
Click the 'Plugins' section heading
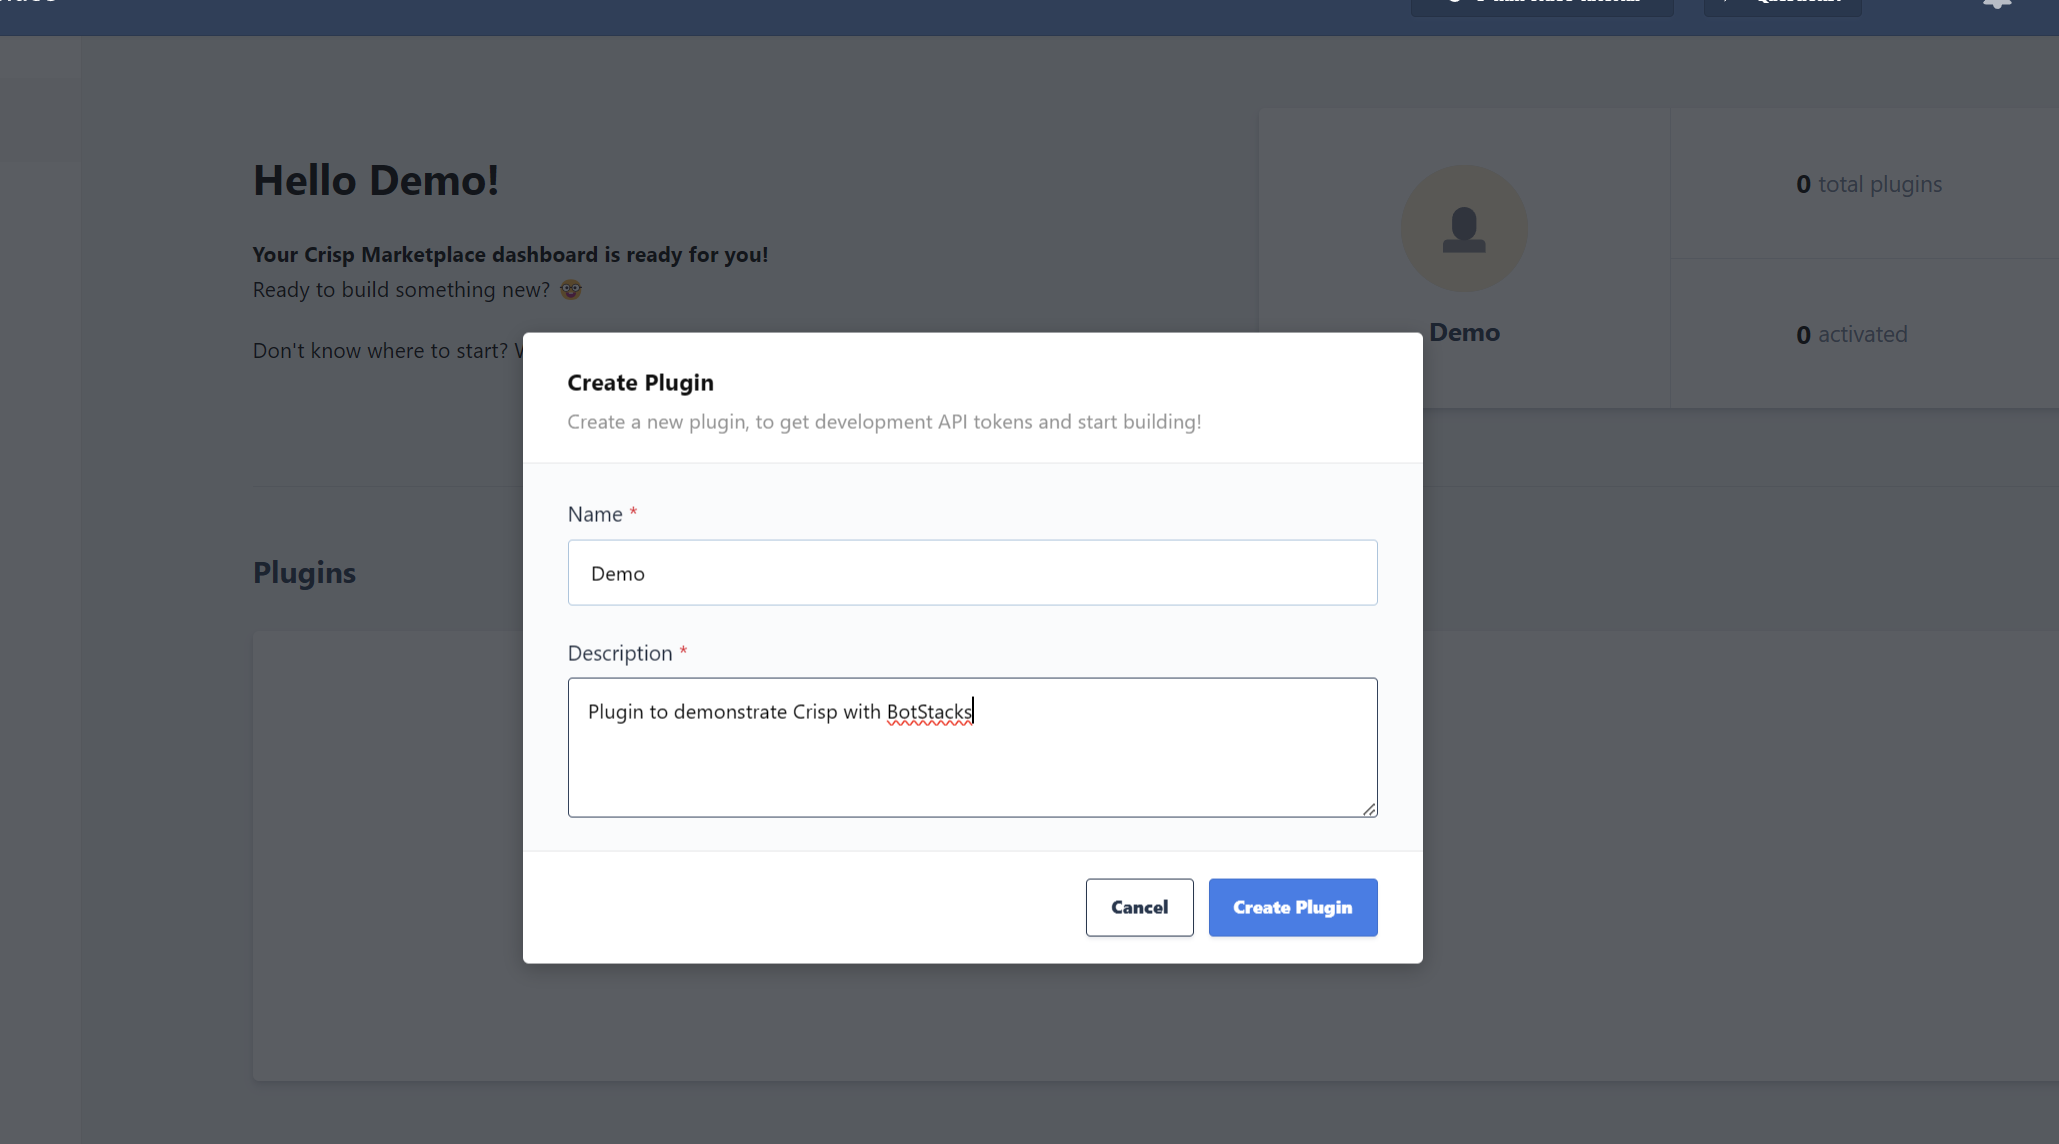(304, 572)
